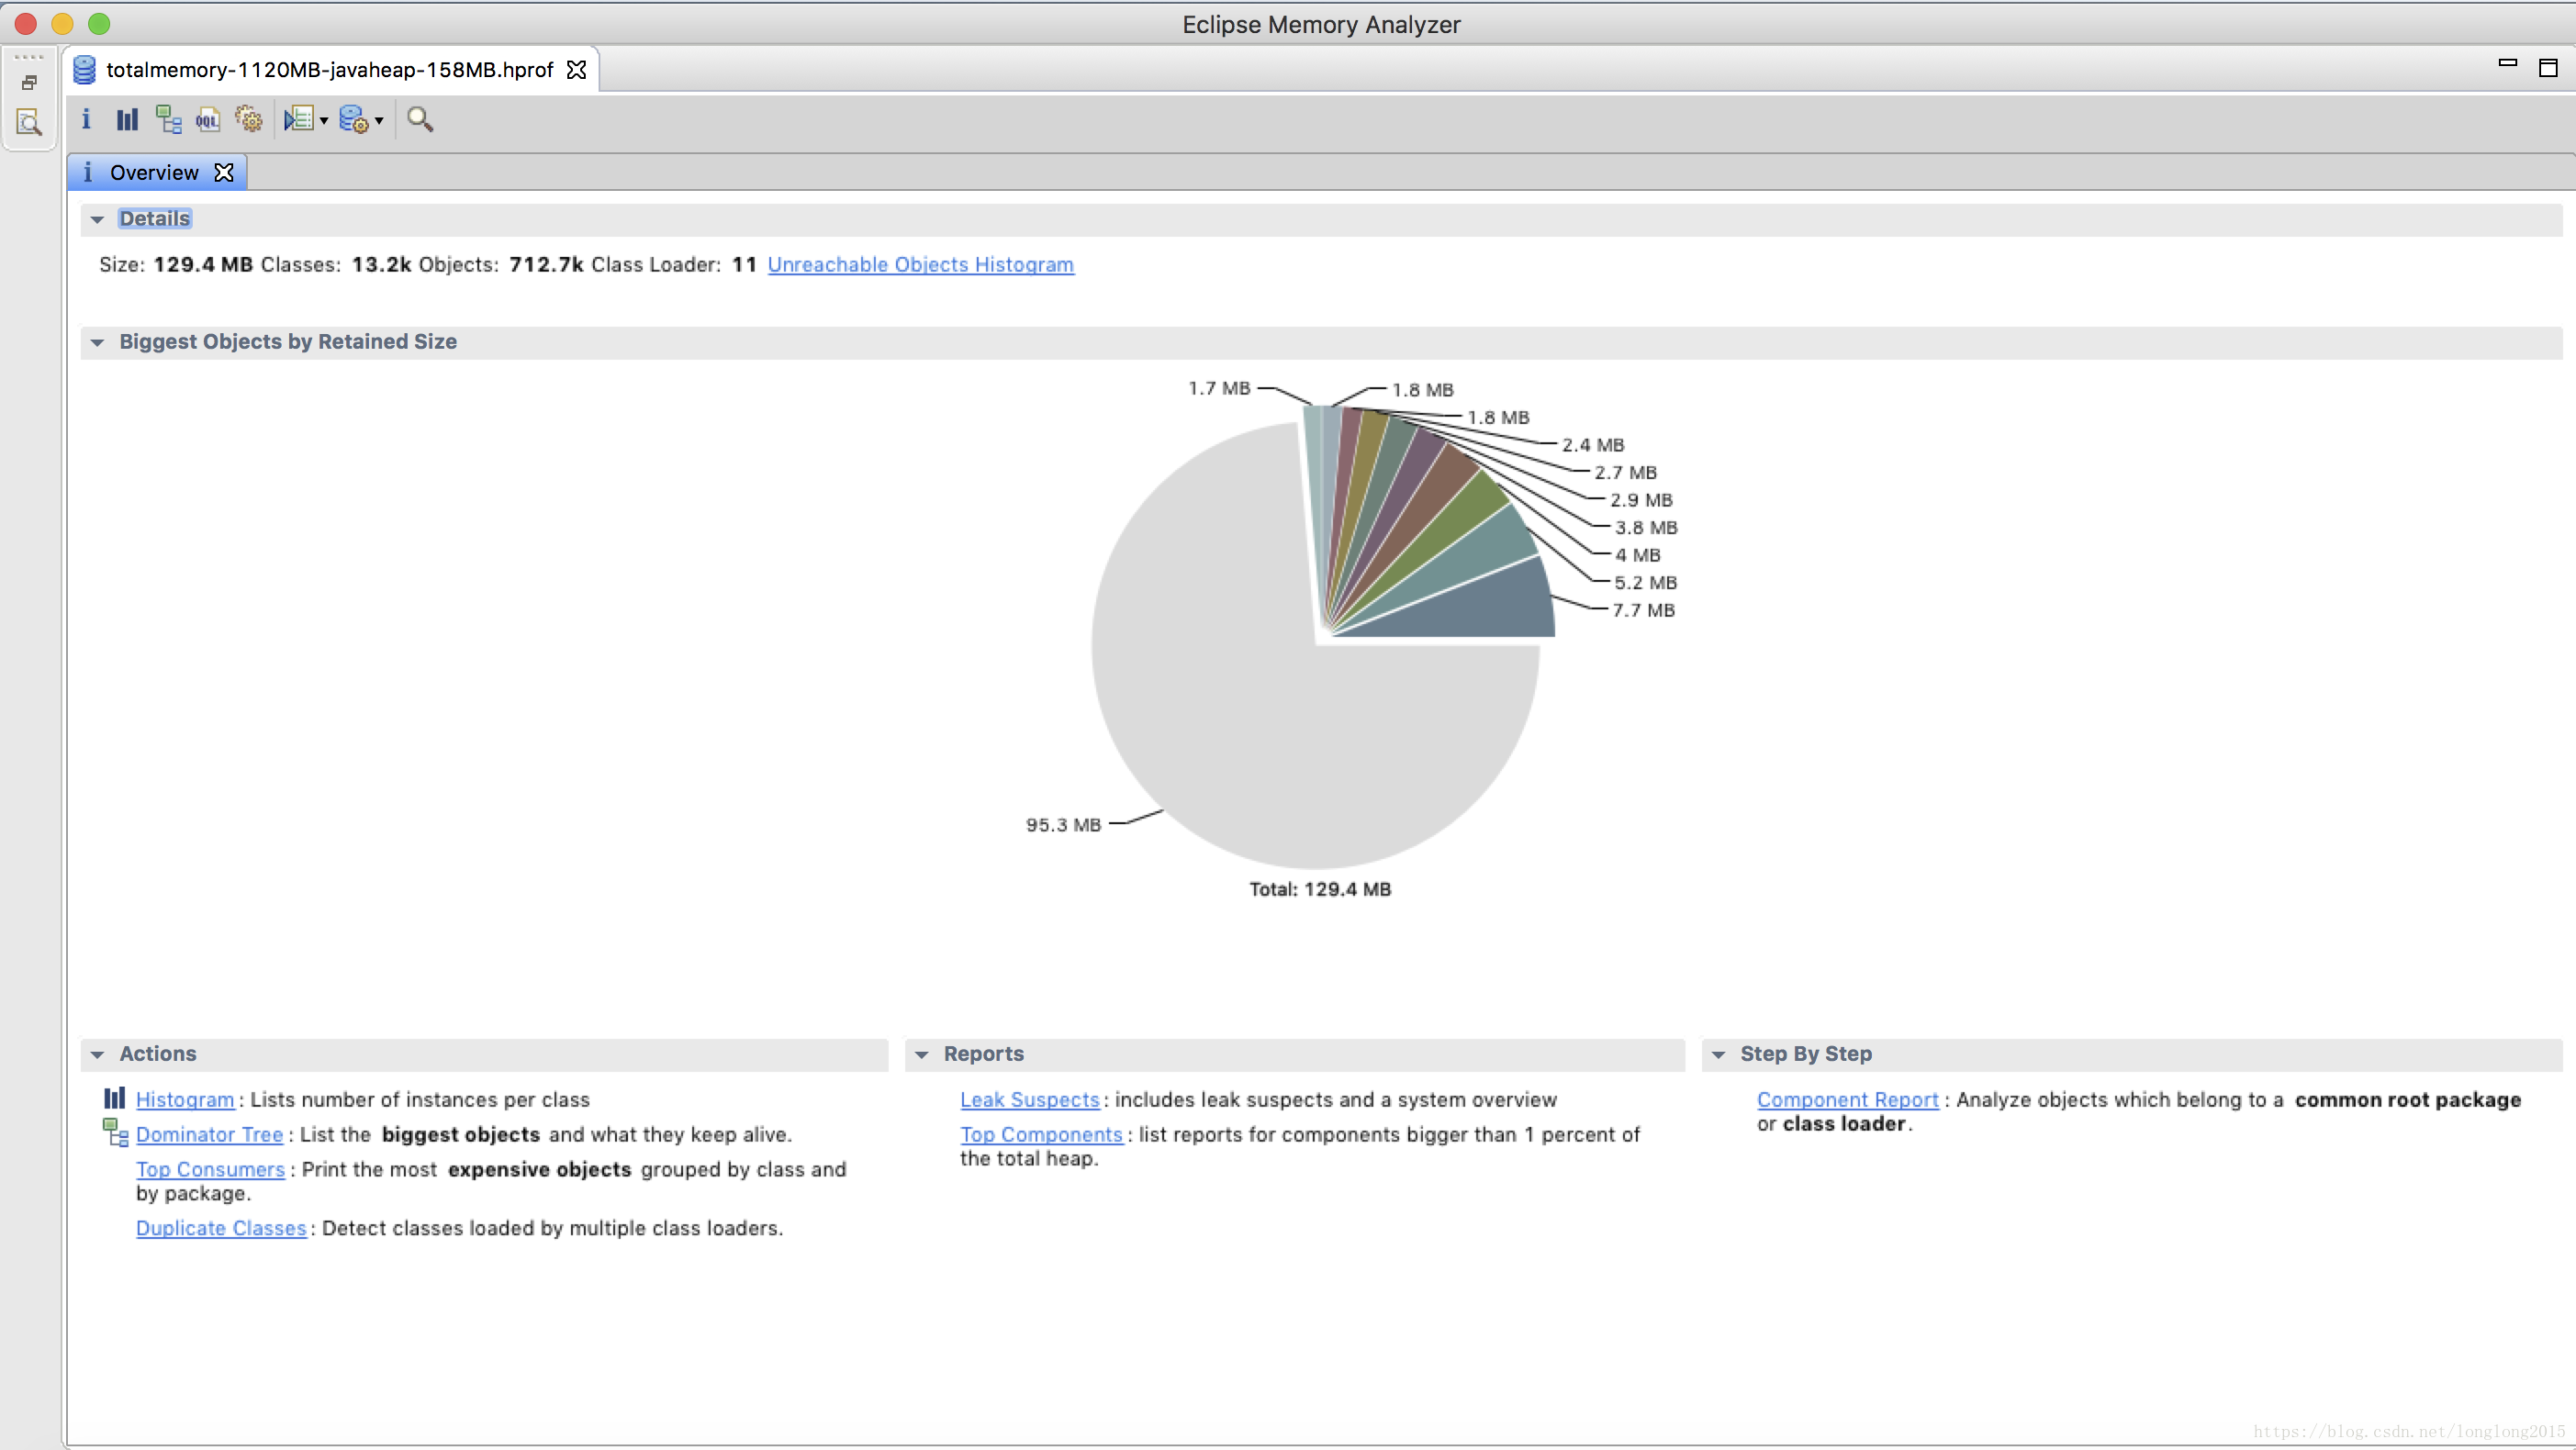2576x1450 pixels.
Task: Click the Total: 129.4 MB text
Action: pos(1320,889)
